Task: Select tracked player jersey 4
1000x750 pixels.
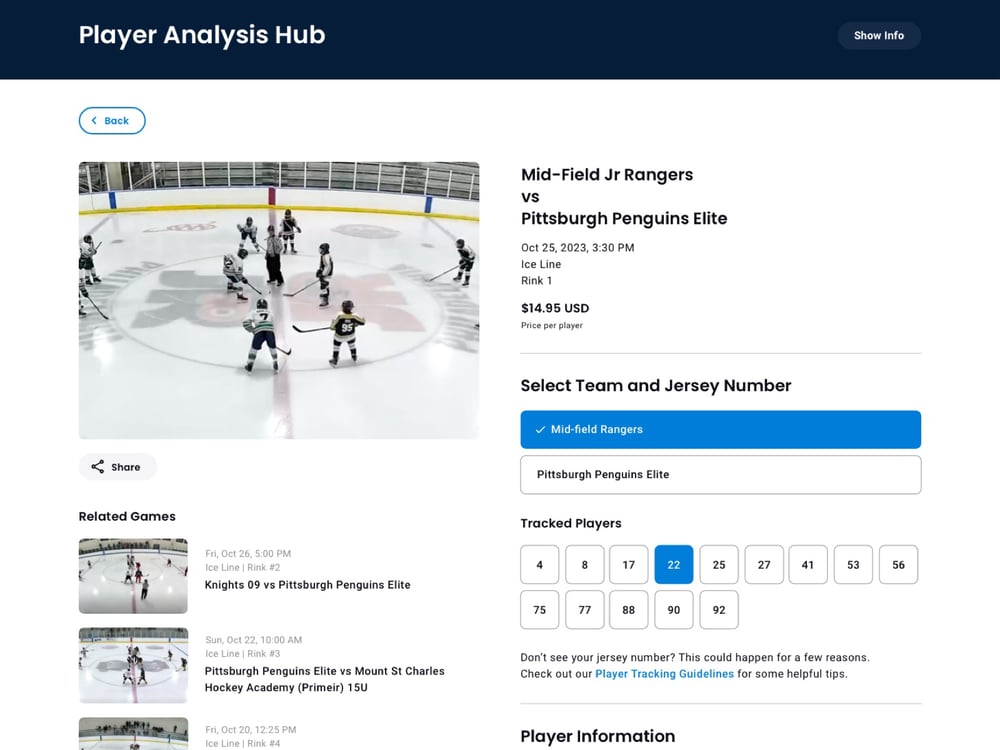Action: pyautogui.click(x=540, y=564)
